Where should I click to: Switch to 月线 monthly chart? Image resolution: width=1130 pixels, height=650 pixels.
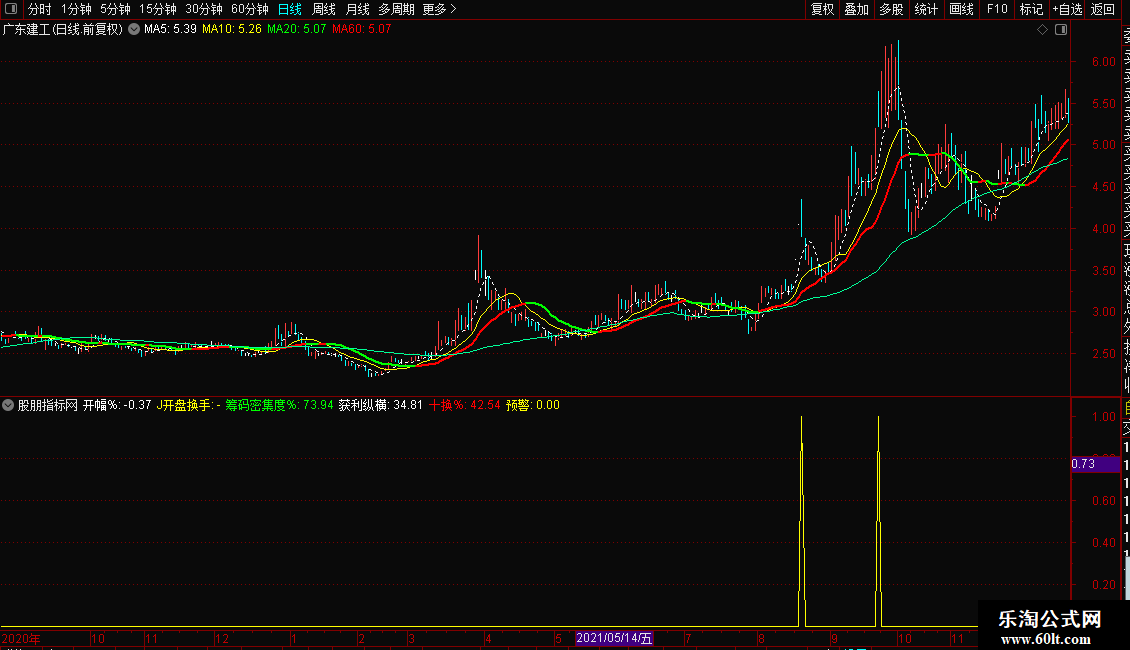pos(357,9)
